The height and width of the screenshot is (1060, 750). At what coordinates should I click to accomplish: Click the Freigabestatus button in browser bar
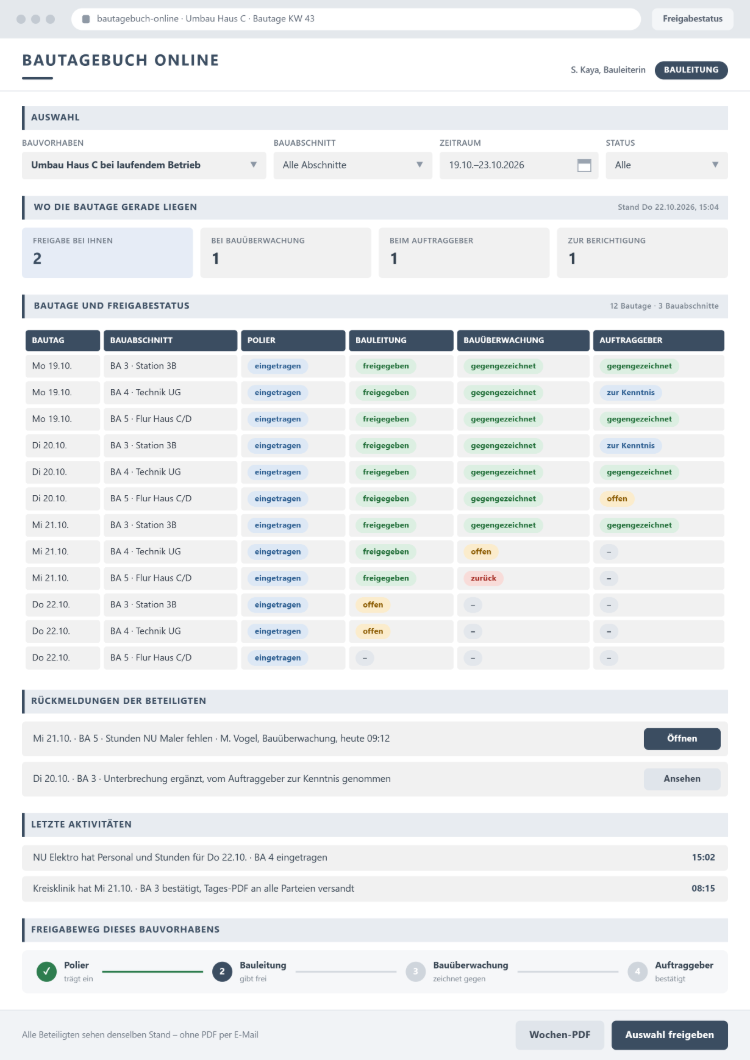click(693, 19)
